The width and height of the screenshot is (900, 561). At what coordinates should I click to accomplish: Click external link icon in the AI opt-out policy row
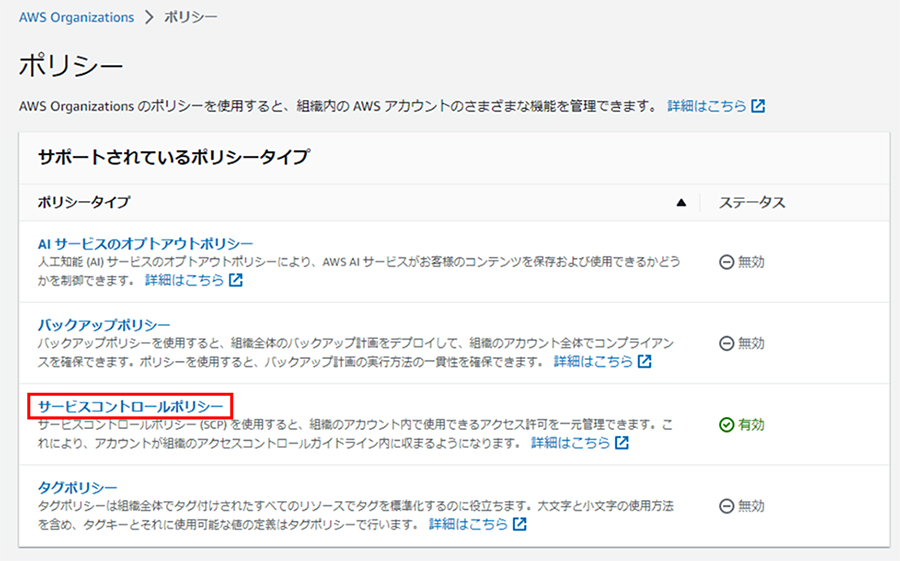click(x=236, y=280)
